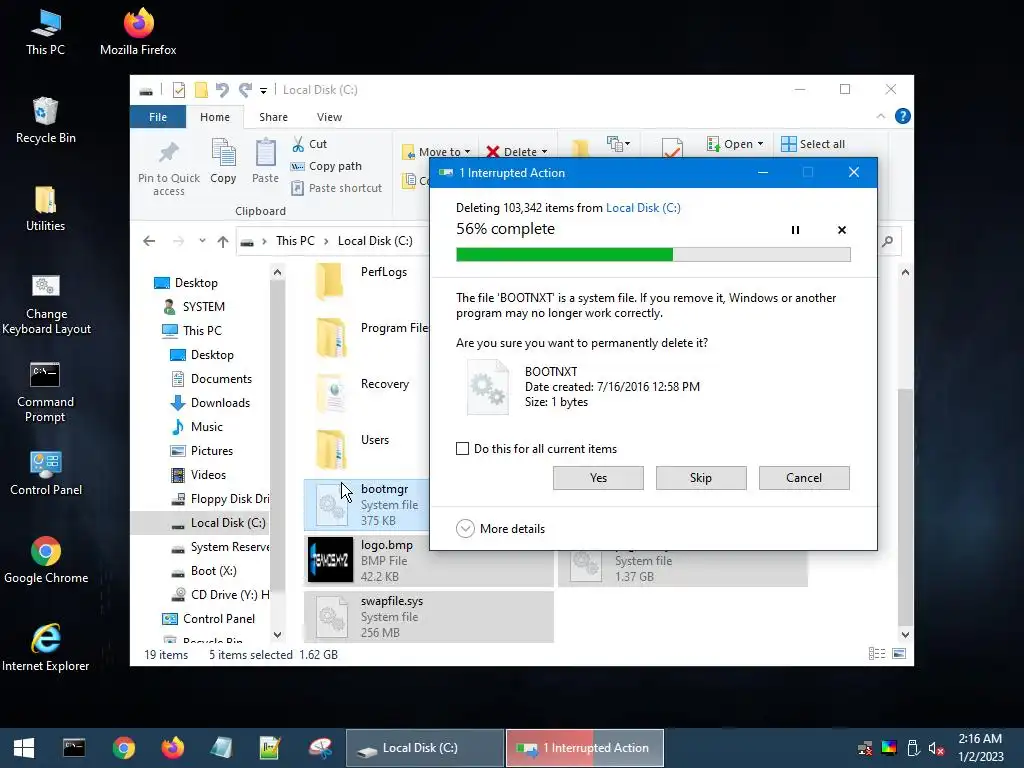Click the green deletion progress bar

tap(653, 255)
